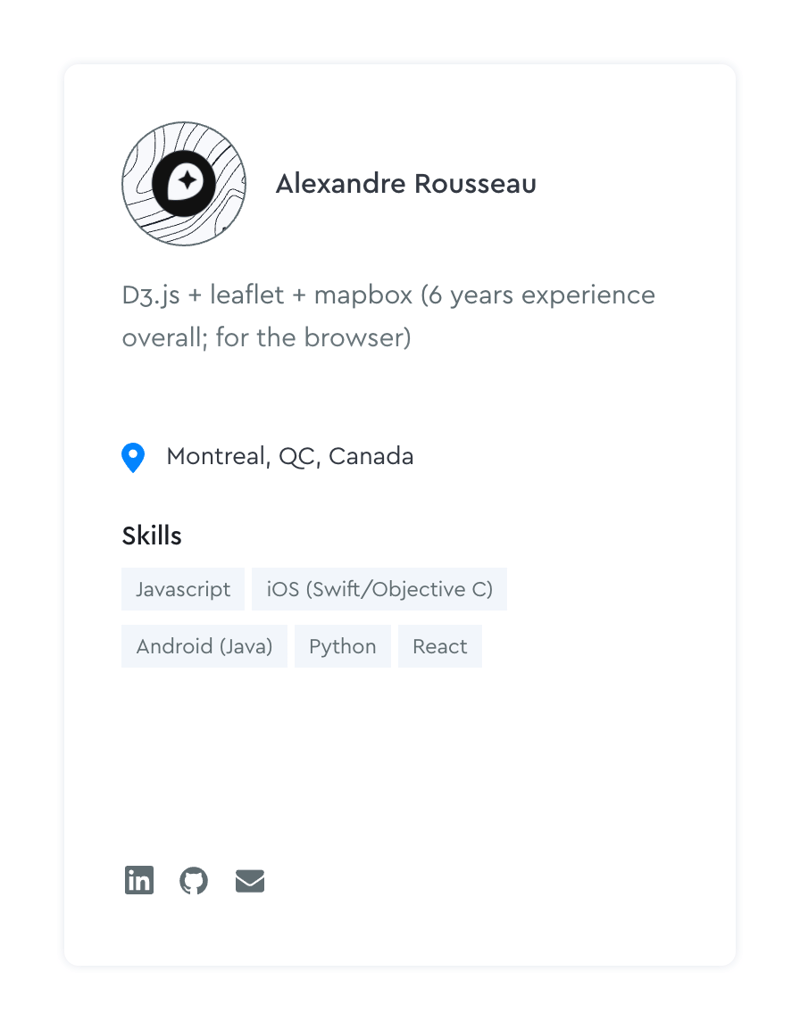Click the circular avatar with topographic map design
Image resolution: width=800 pixels, height=1030 pixels.
coord(184,184)
